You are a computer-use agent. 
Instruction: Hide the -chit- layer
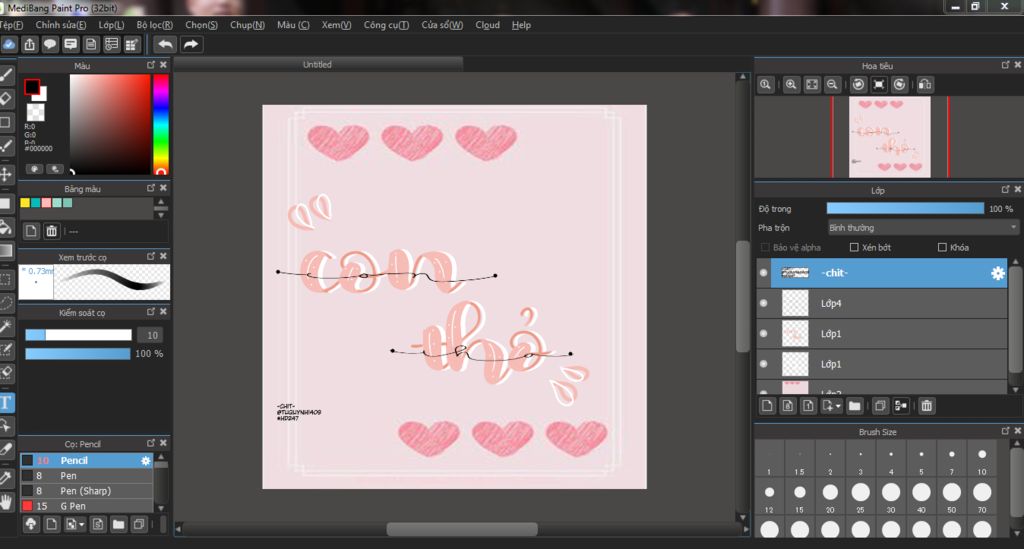(763, 273)
